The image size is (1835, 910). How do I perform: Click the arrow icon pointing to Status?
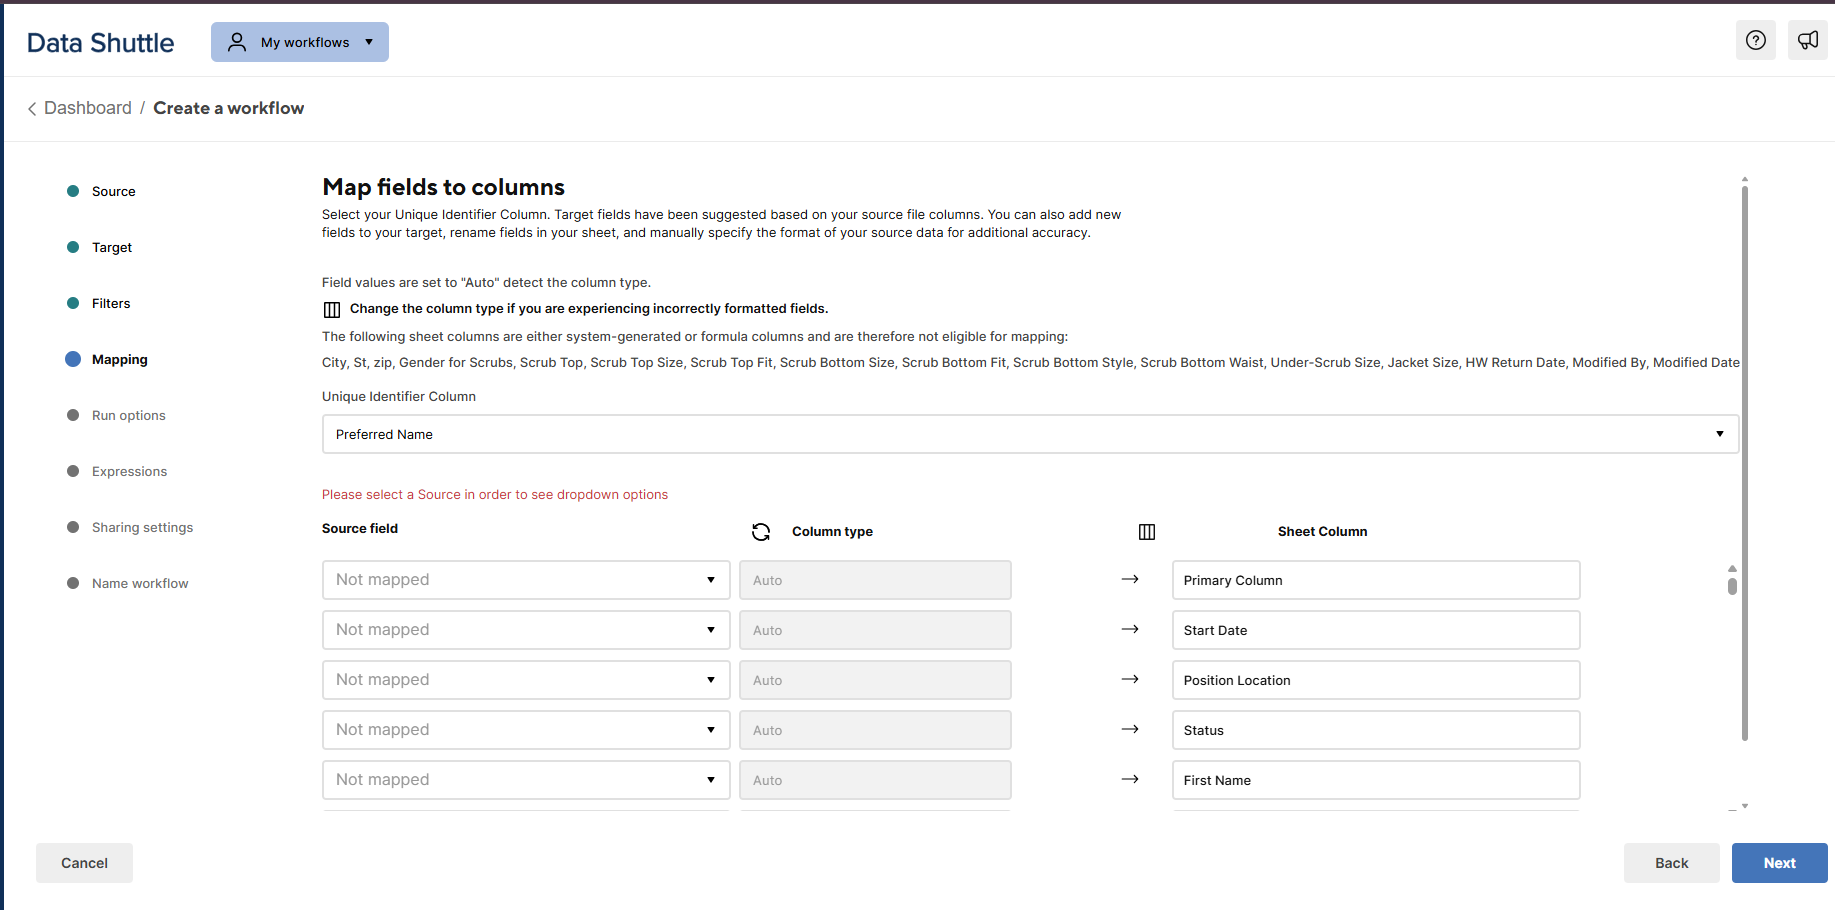(x=1130, y=729)
